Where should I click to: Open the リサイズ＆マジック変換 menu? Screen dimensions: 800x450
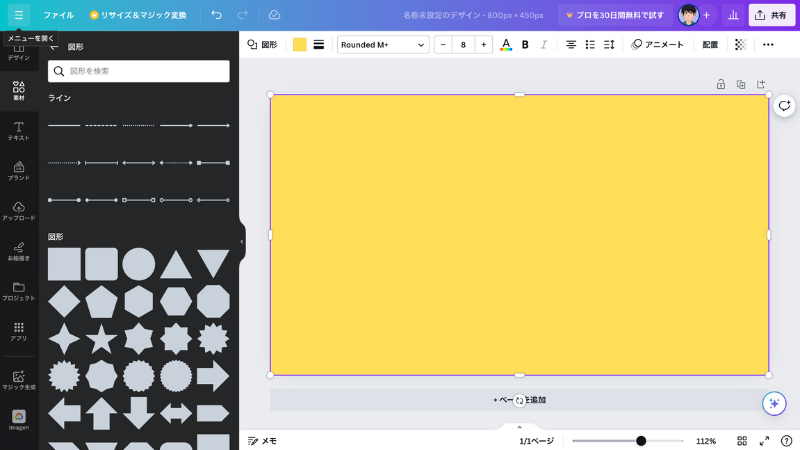pyautogui.click(x=137, y=15)
